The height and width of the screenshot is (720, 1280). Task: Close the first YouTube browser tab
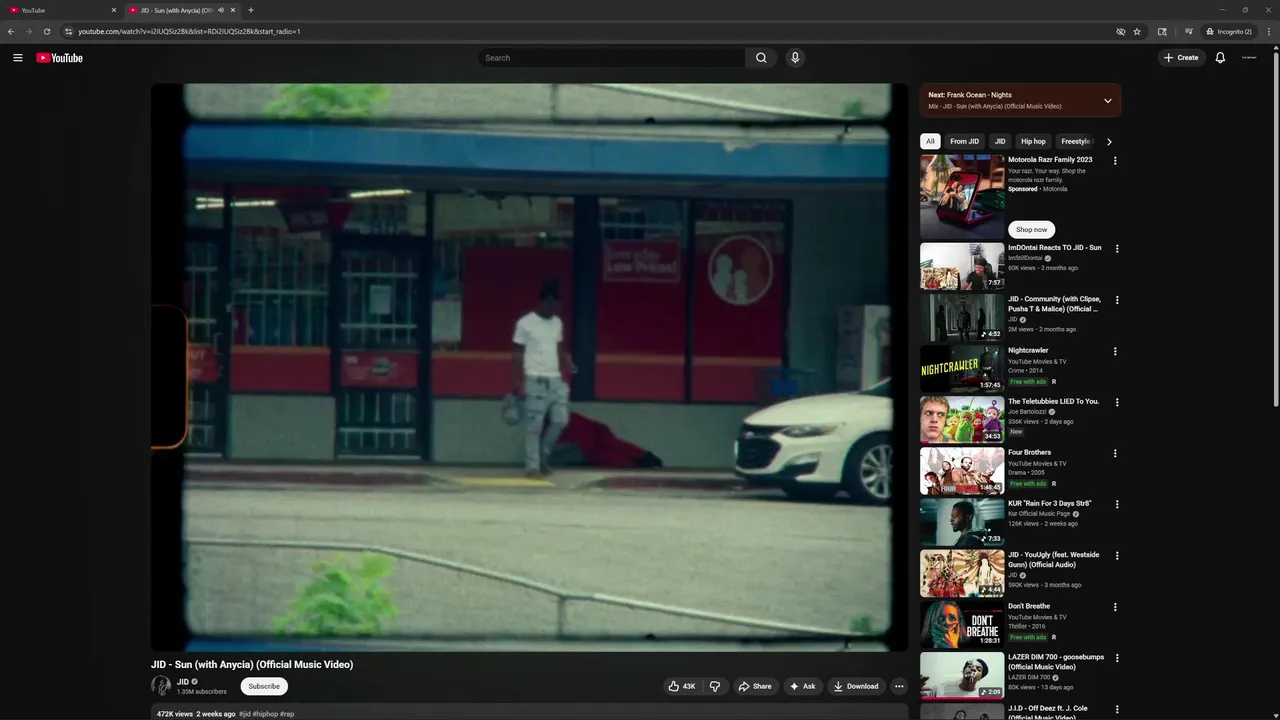(x=114, y=10)
